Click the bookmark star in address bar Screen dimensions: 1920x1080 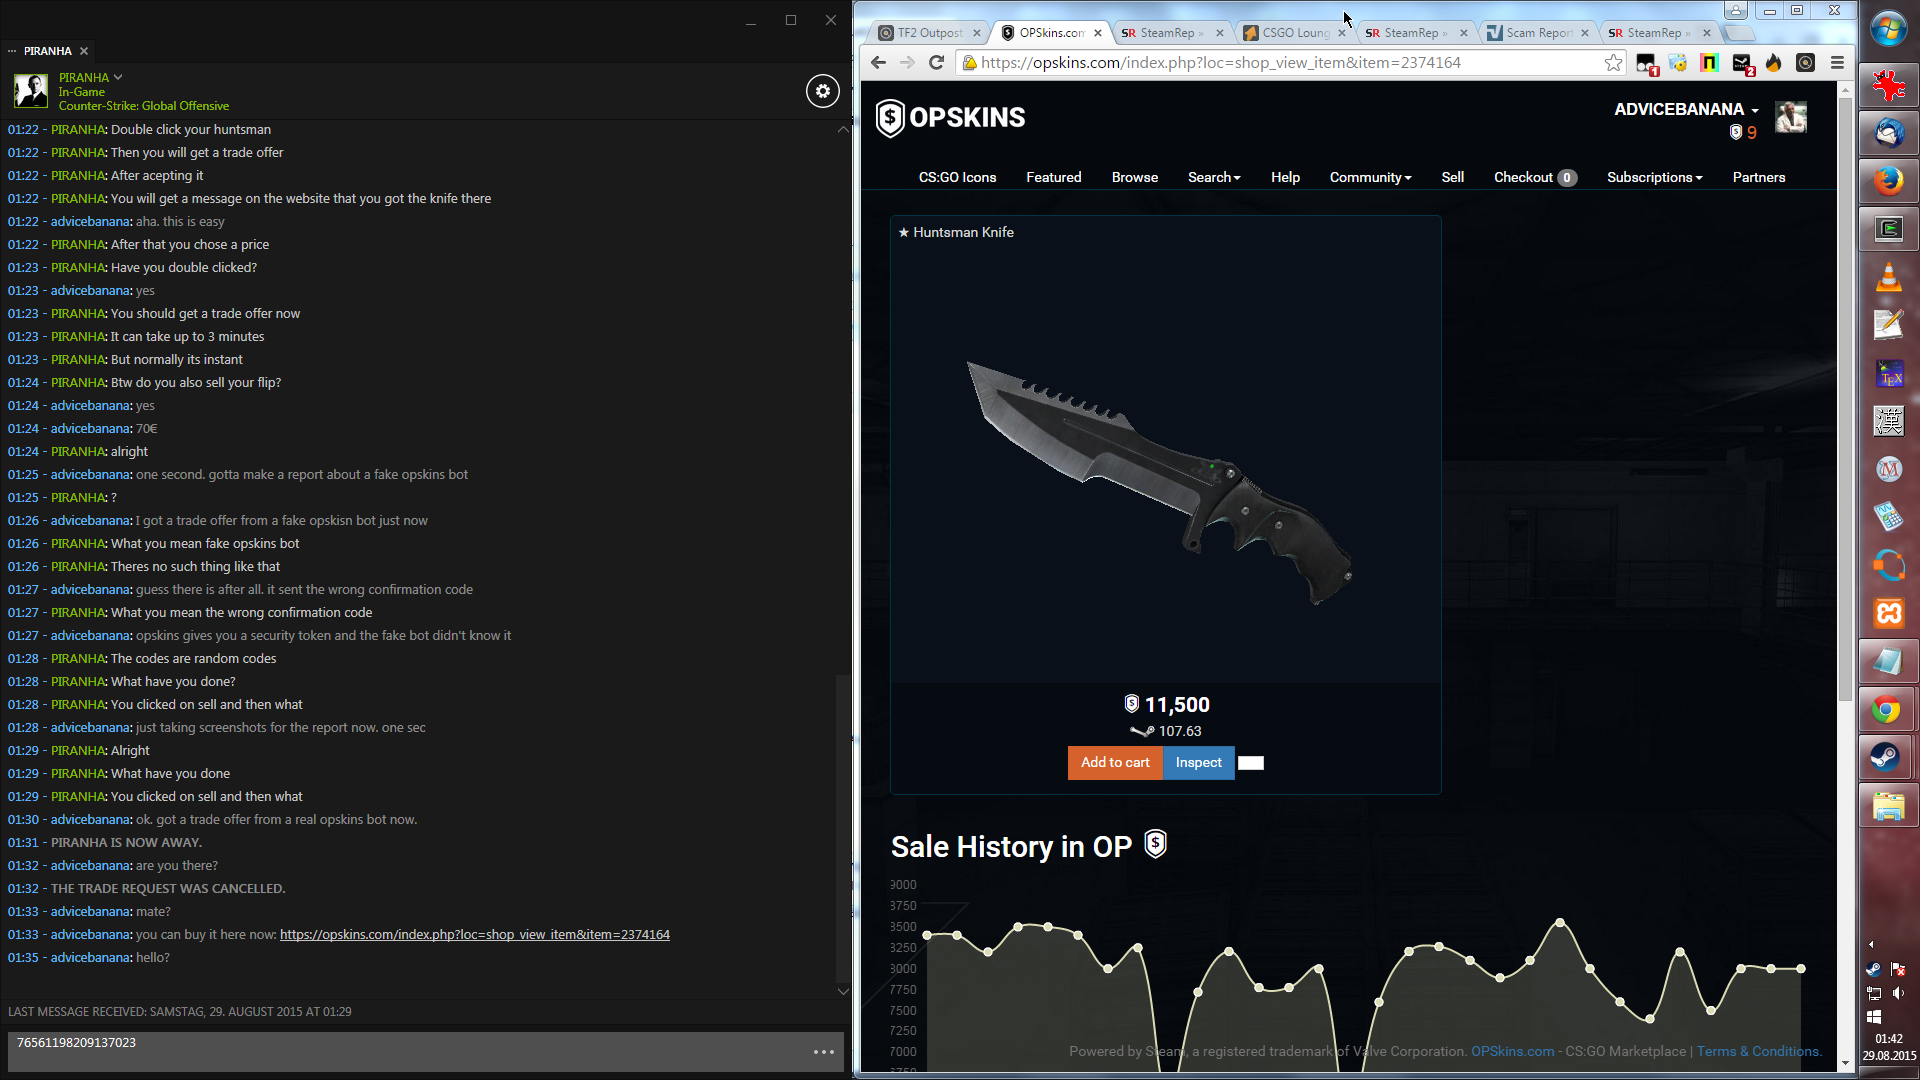coord(1613,63)
